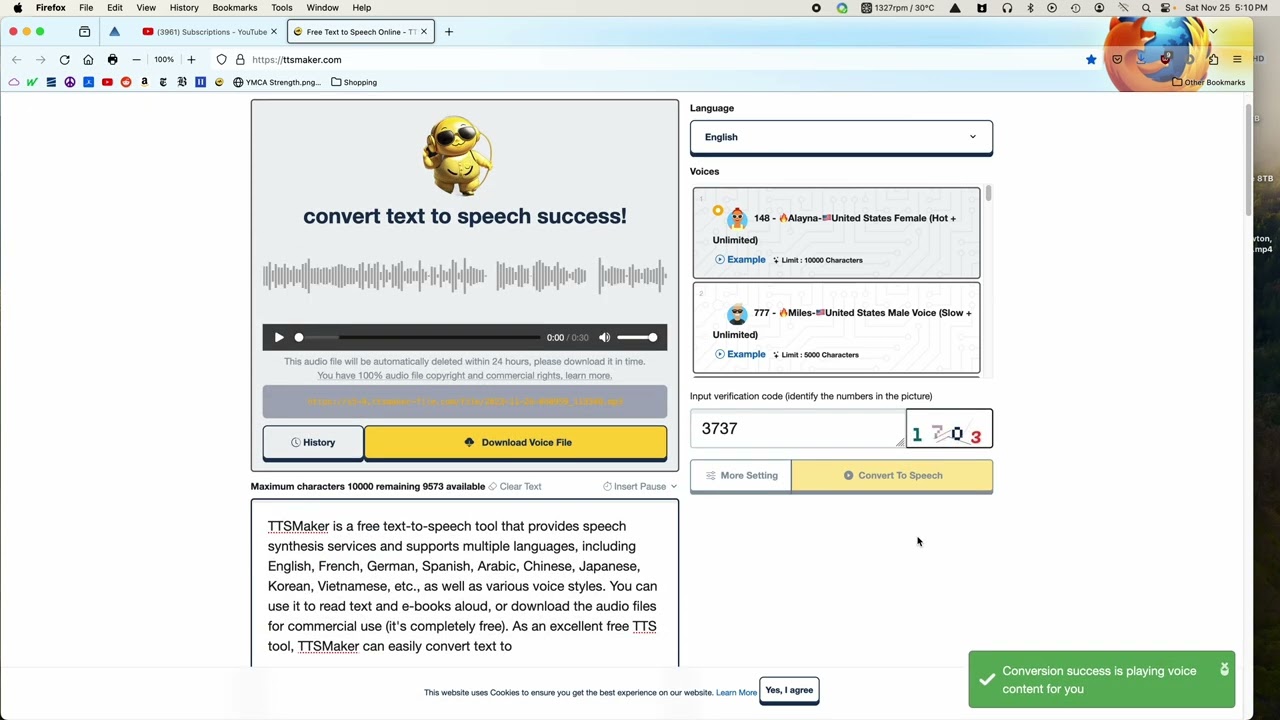Click the mute speaker icon in audio player
Image resolution: width=1280 pixels, height=720 pixels.
click(x=604, y=337)
